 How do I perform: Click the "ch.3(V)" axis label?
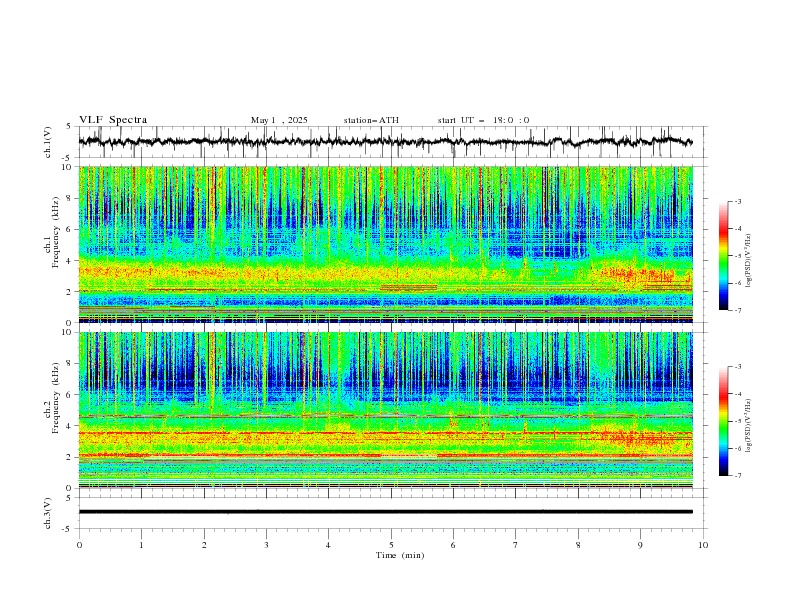click(48, 513)
